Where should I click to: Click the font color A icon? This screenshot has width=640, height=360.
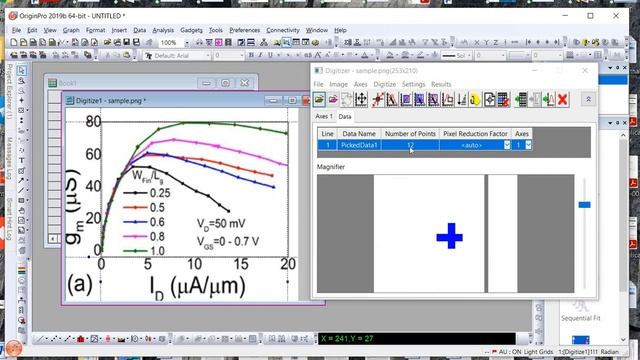pos(364,55)
